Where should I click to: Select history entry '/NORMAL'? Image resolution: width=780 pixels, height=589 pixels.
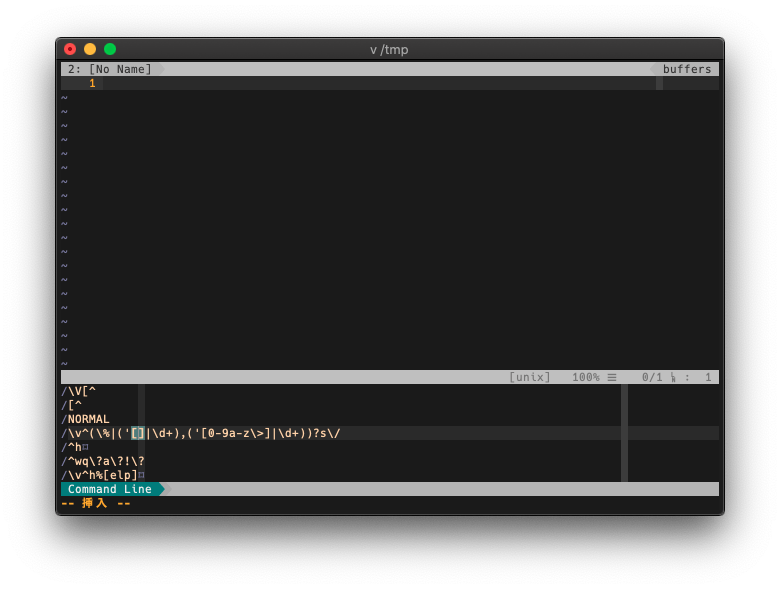(86, 419)
